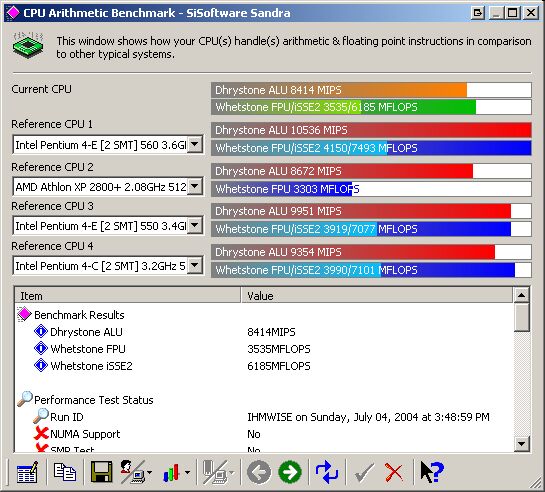
Task: Open the arrow next to greyed computer icon
Action: (232, 473)
